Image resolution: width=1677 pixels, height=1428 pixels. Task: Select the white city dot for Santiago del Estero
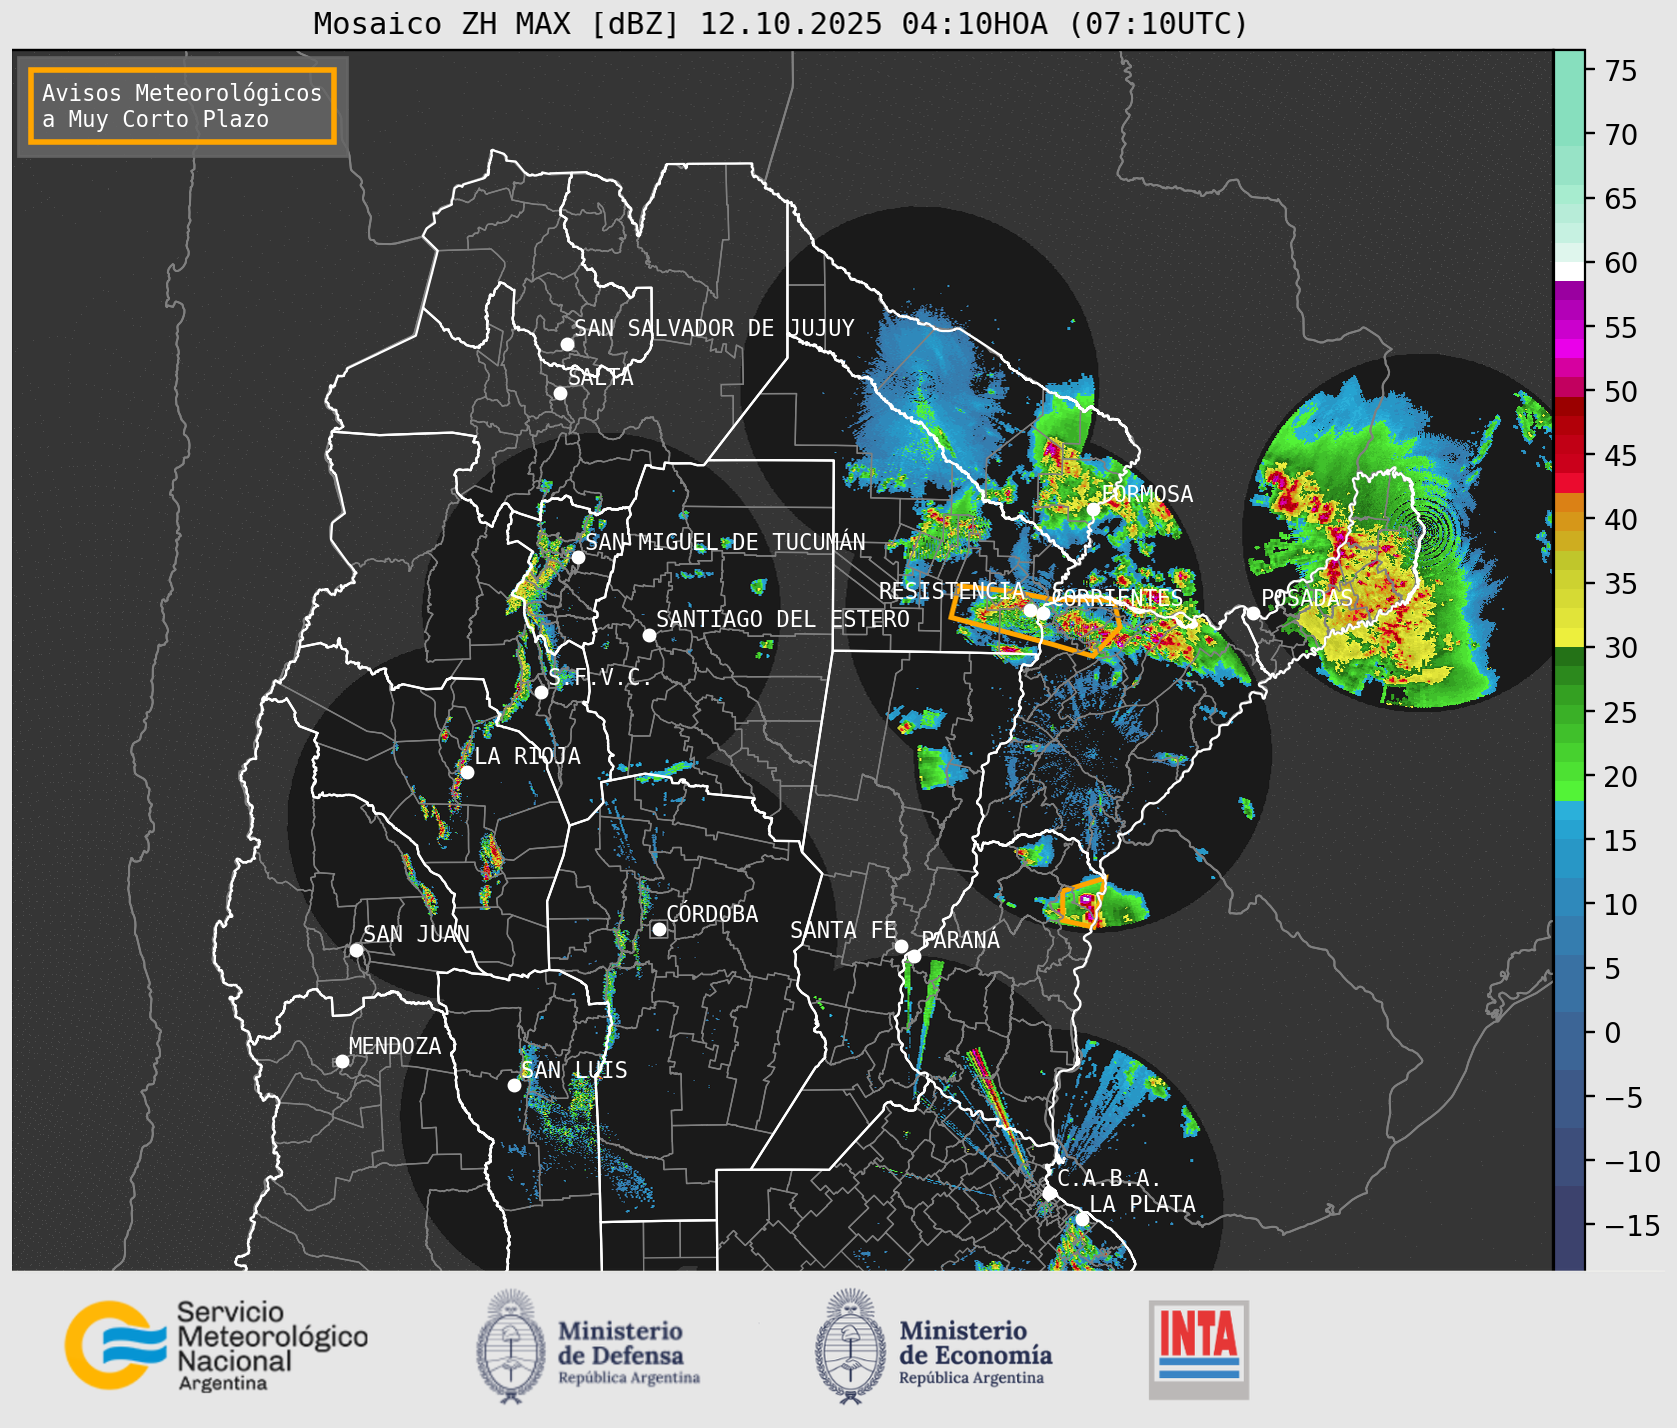click(649, 635)
